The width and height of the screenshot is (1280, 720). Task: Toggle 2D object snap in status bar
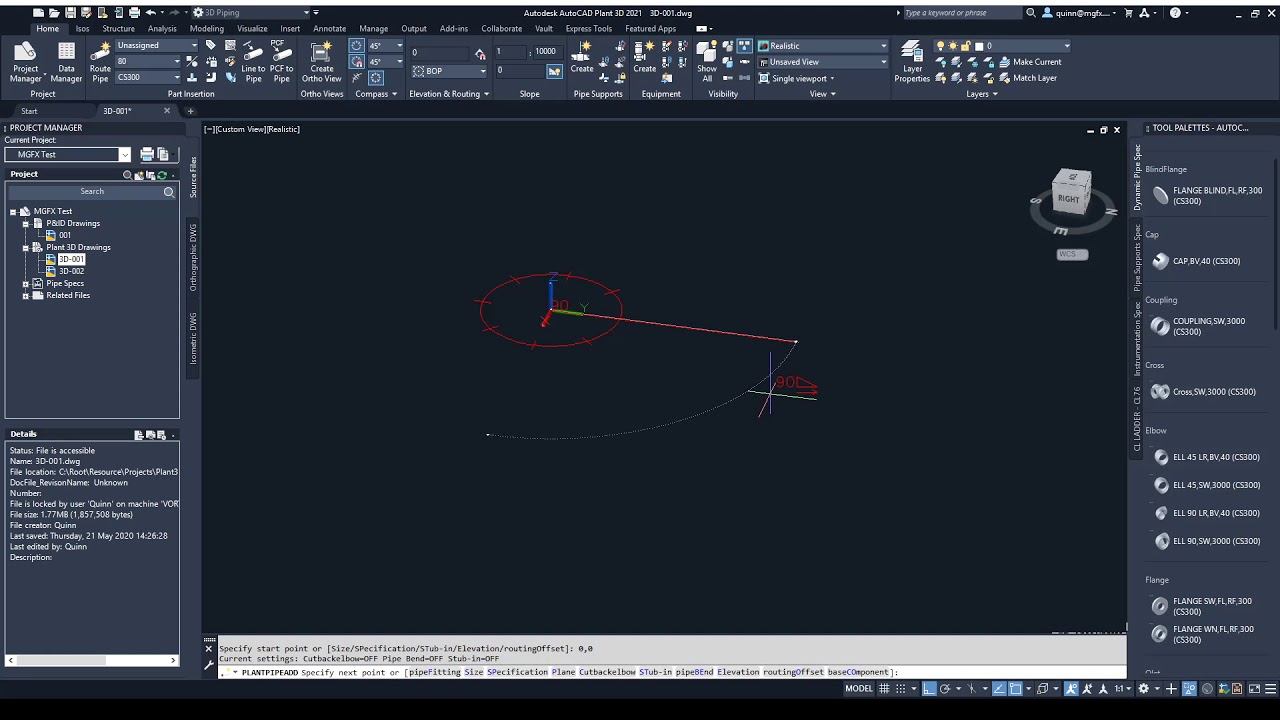tap(1015, 688)
